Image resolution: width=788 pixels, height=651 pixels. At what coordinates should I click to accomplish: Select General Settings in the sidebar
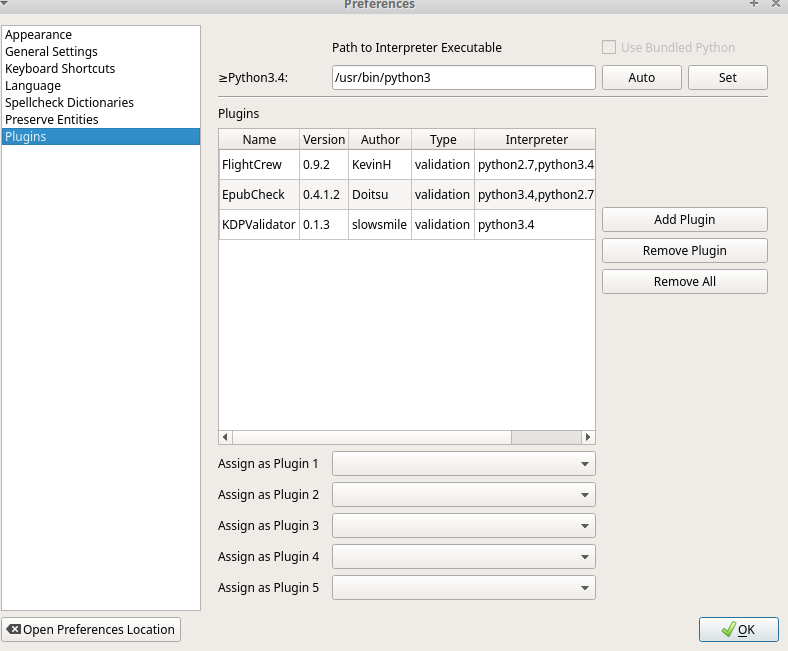point(101,52)
